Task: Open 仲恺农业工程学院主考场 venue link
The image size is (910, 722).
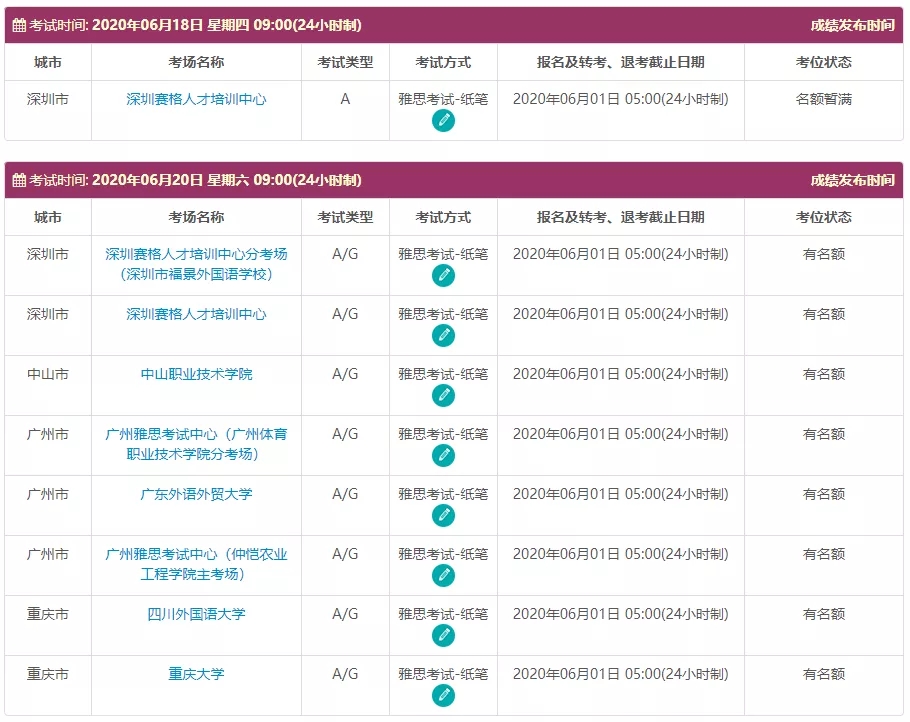Action: [x=196, y=564]
